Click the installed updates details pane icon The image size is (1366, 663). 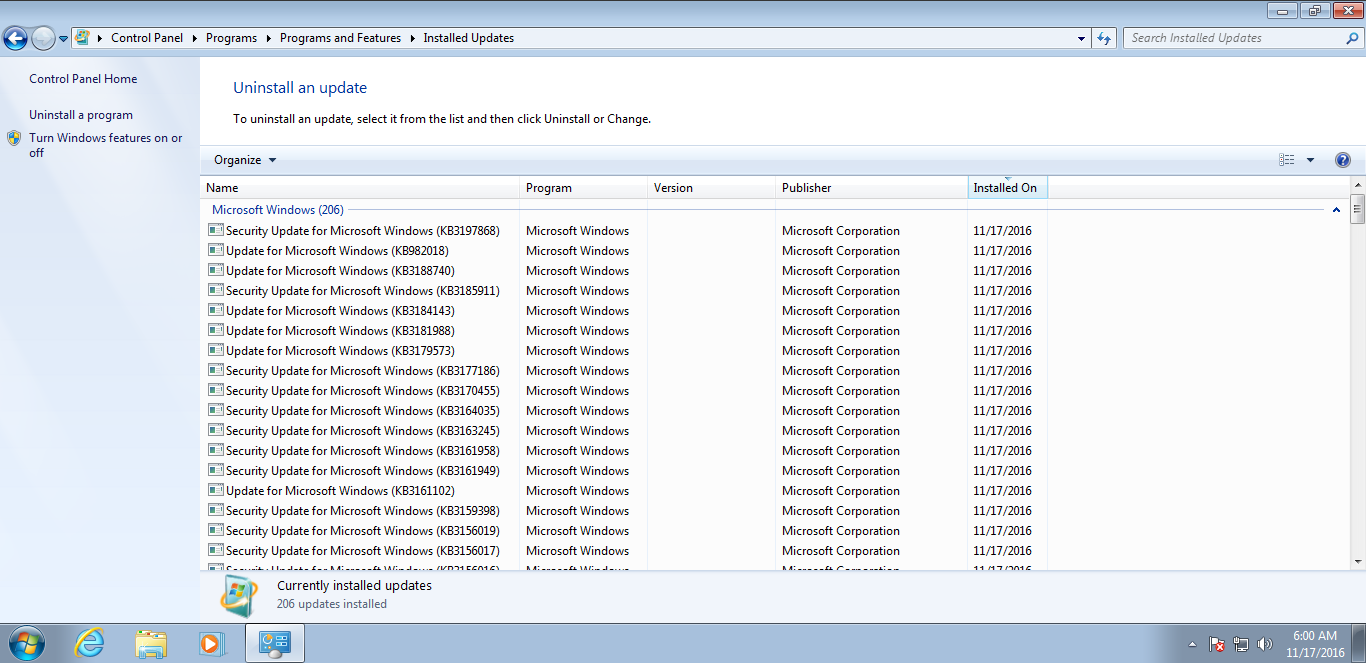pyautogui.click(x=238, y=594)
